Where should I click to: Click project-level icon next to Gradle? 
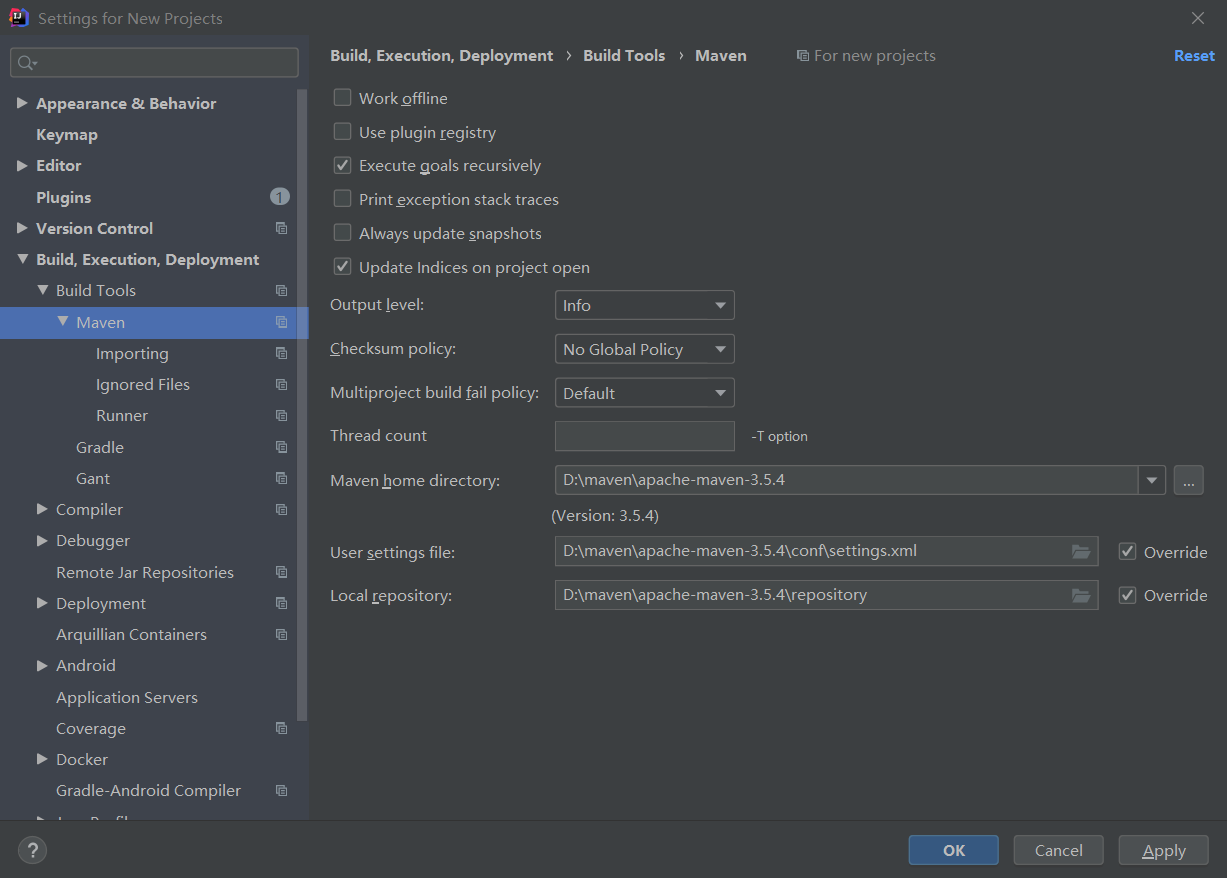281,447
